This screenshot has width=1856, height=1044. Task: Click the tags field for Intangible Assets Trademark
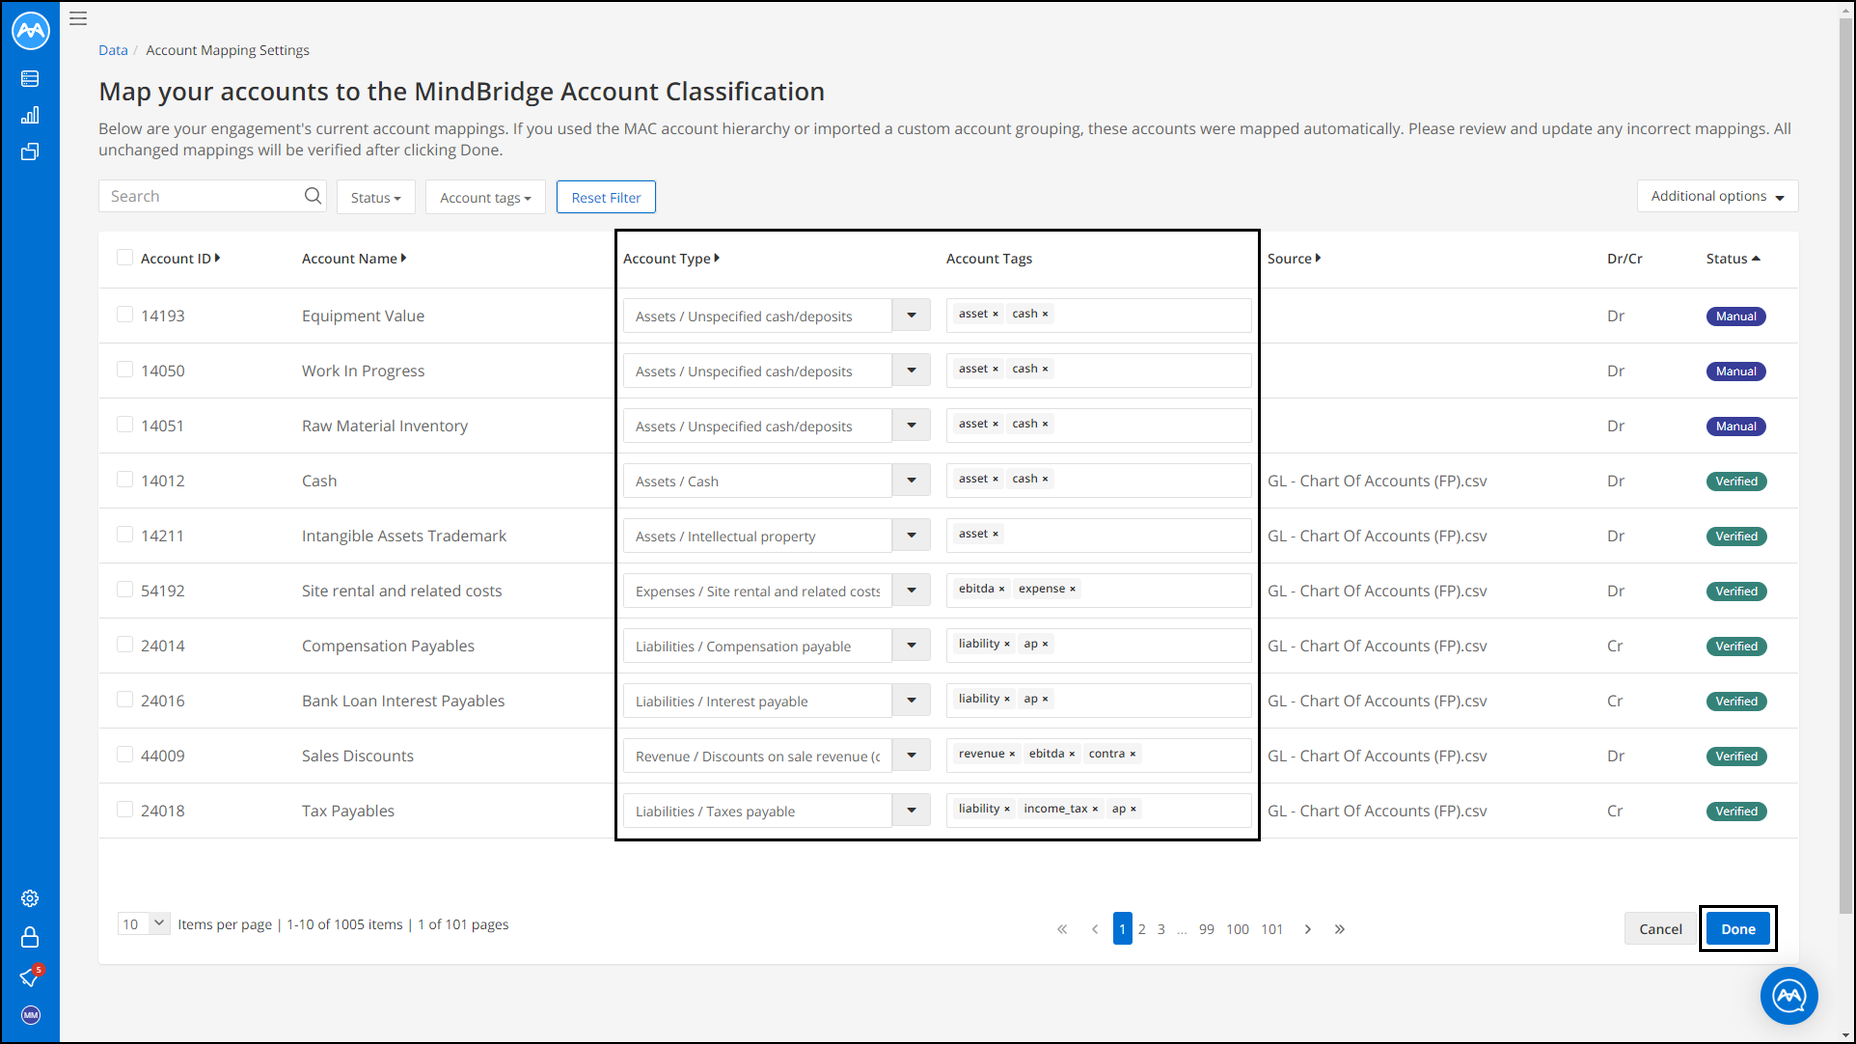(1098, 535)
